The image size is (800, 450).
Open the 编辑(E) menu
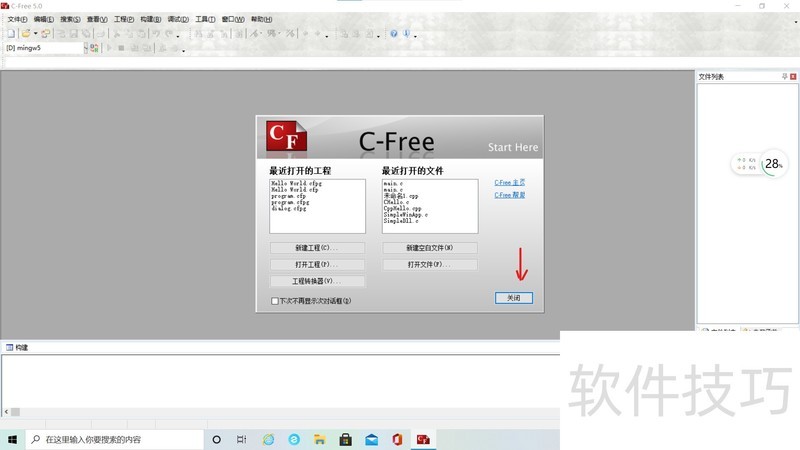tap(44, 19)
